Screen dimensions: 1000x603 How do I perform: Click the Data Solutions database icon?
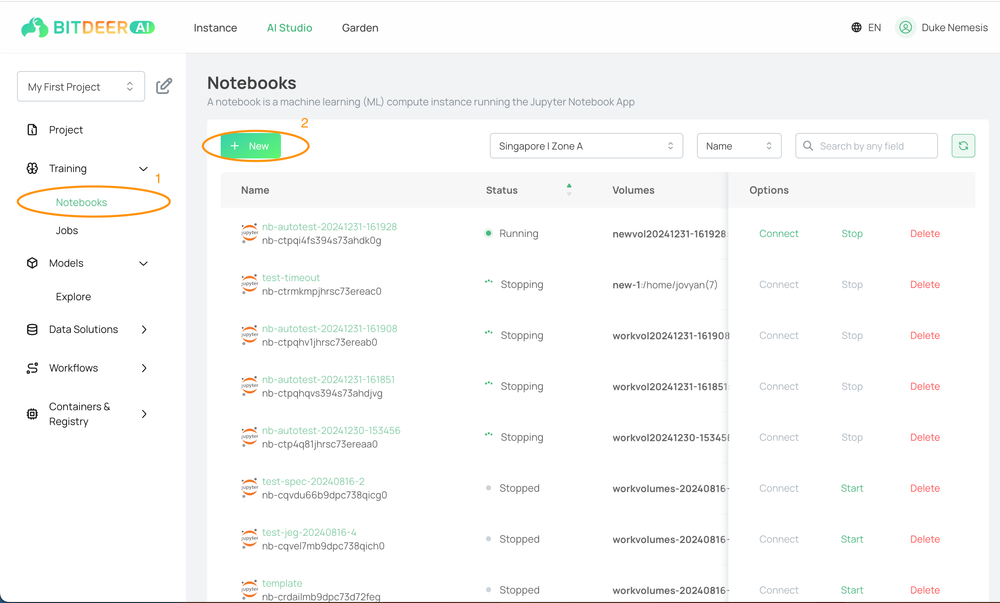(33, 330)
